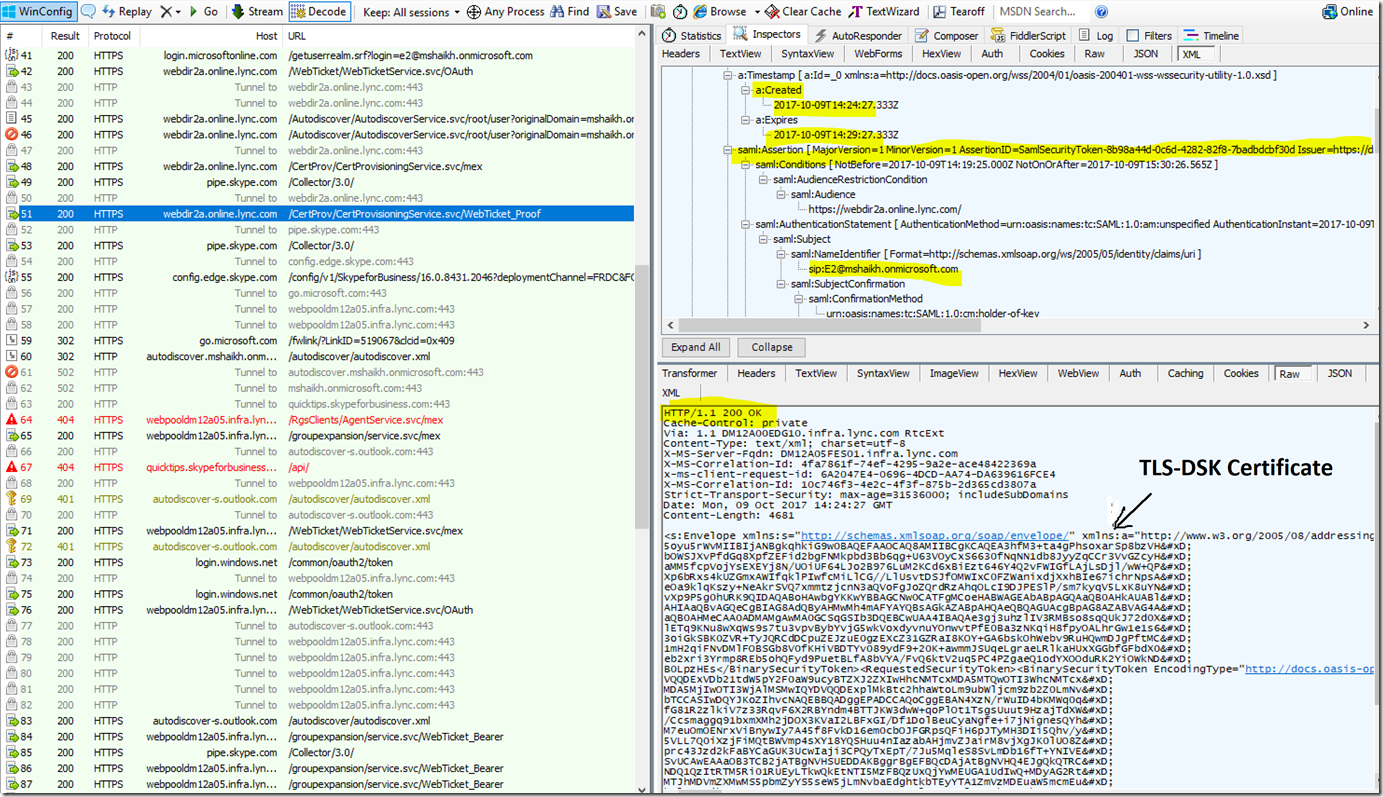Screen dimensions: 1383x797
Task: Open the AutoResponder tab
Action: click(857, 35)
